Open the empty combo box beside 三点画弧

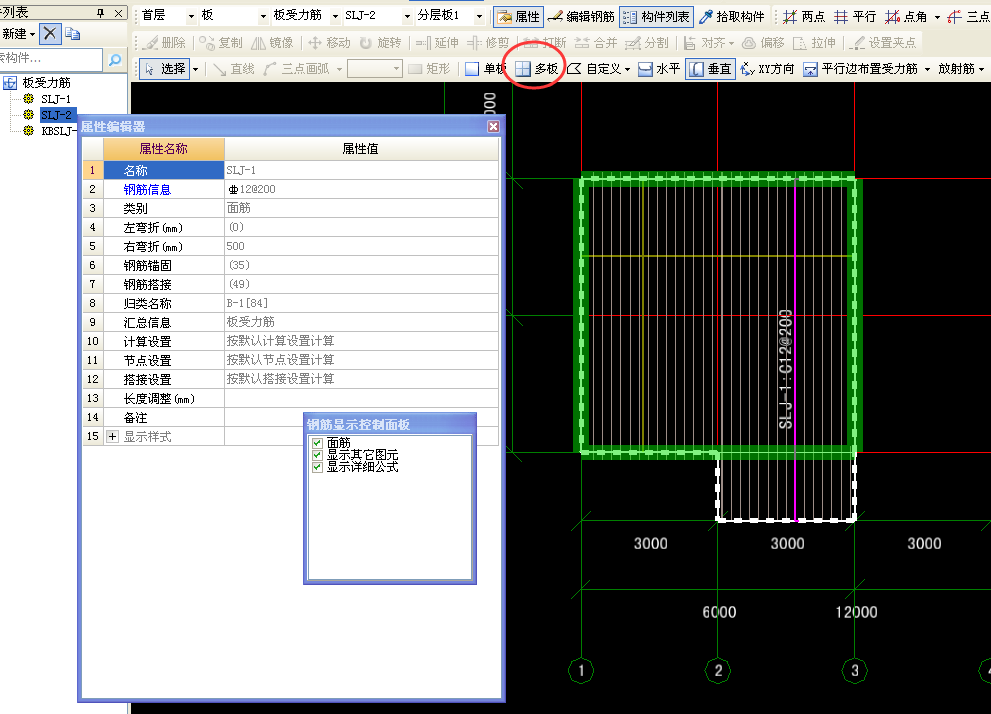375,68
